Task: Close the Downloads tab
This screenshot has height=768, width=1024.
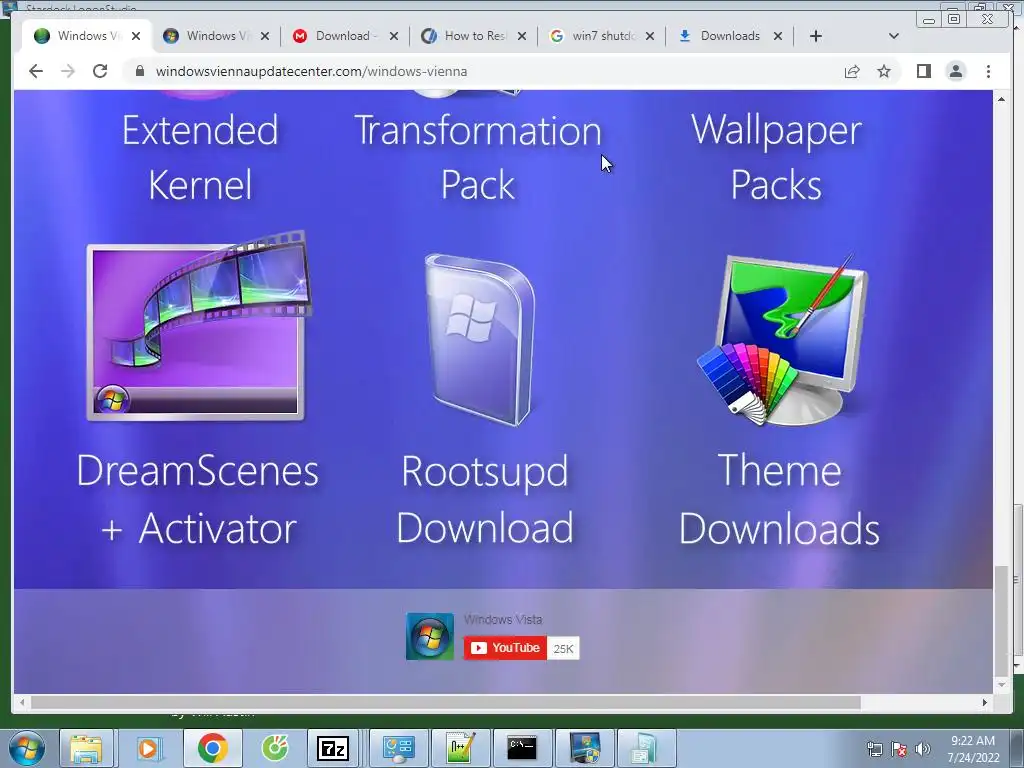Action: (778, 36)
